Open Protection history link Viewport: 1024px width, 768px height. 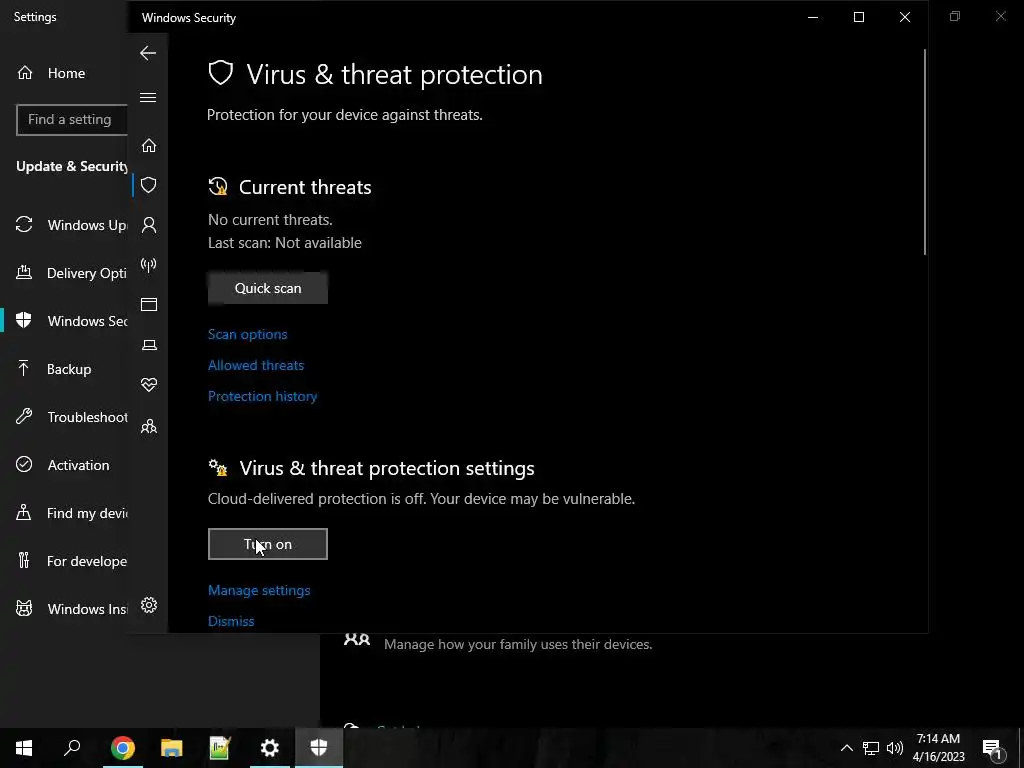(263, 396)
